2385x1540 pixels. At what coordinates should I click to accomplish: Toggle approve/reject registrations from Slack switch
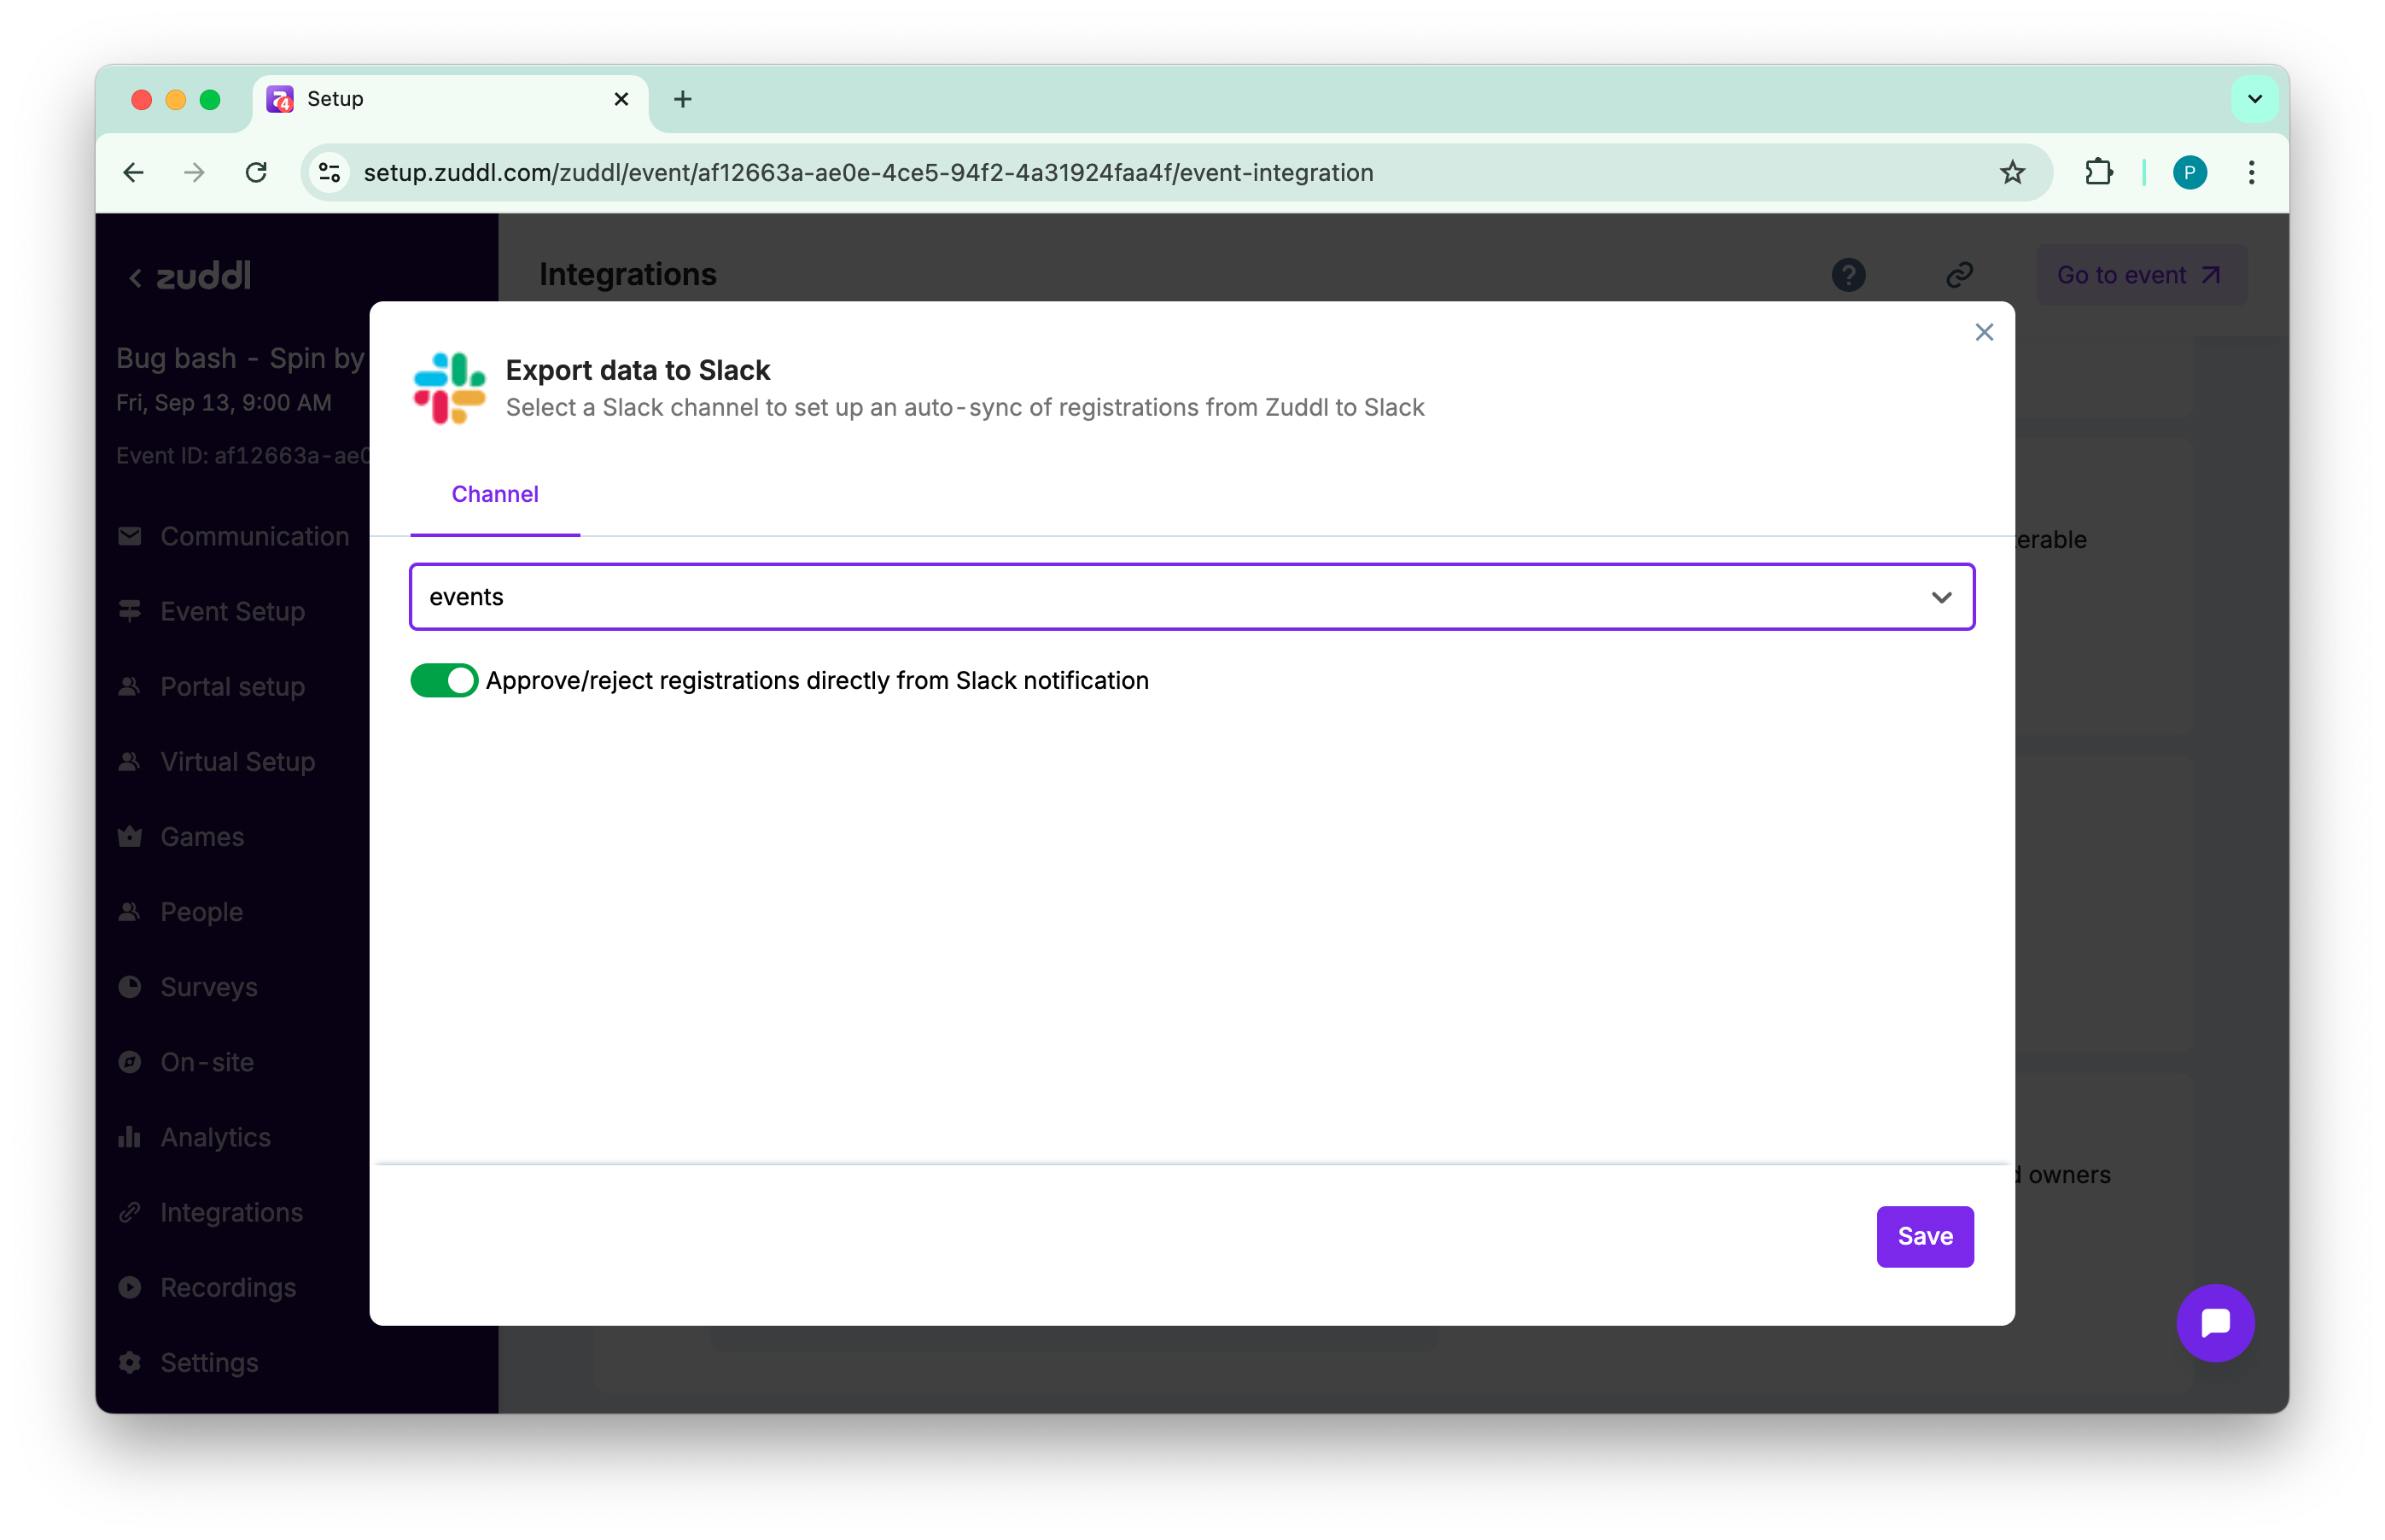444,681
